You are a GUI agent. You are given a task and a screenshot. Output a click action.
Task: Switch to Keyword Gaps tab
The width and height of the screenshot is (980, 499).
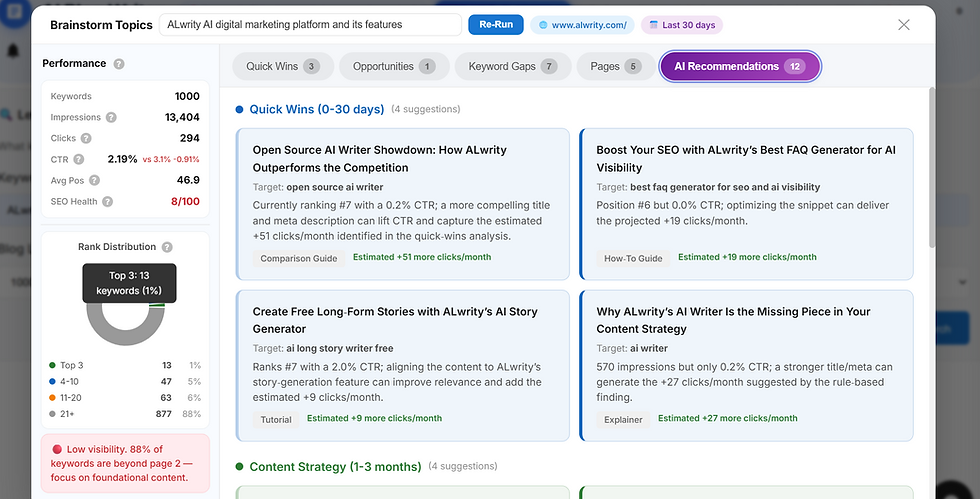[513, 66]
